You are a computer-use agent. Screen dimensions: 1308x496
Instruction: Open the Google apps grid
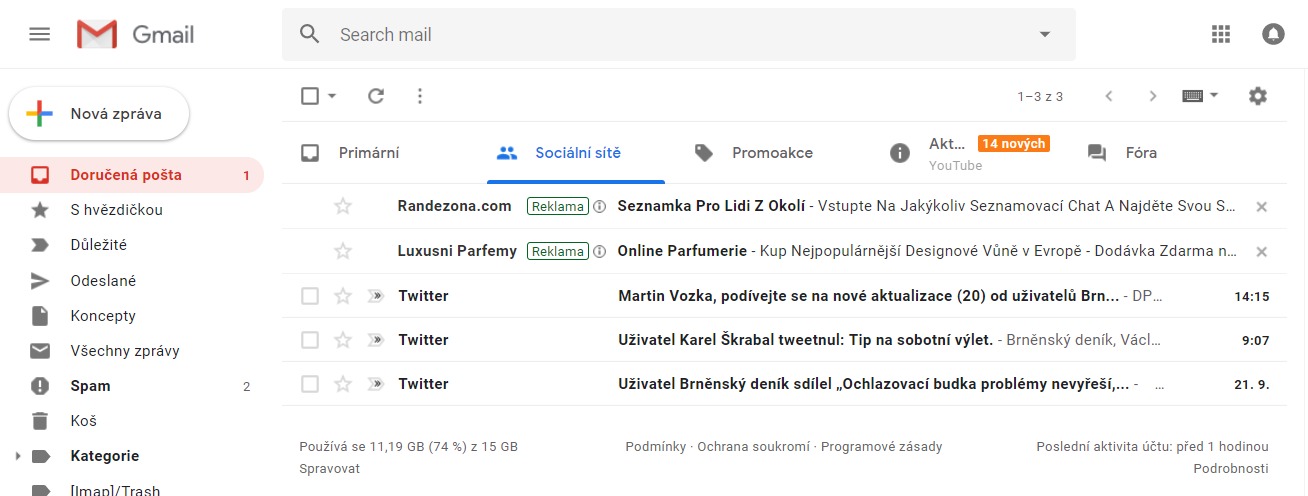tap(1220, 34)
